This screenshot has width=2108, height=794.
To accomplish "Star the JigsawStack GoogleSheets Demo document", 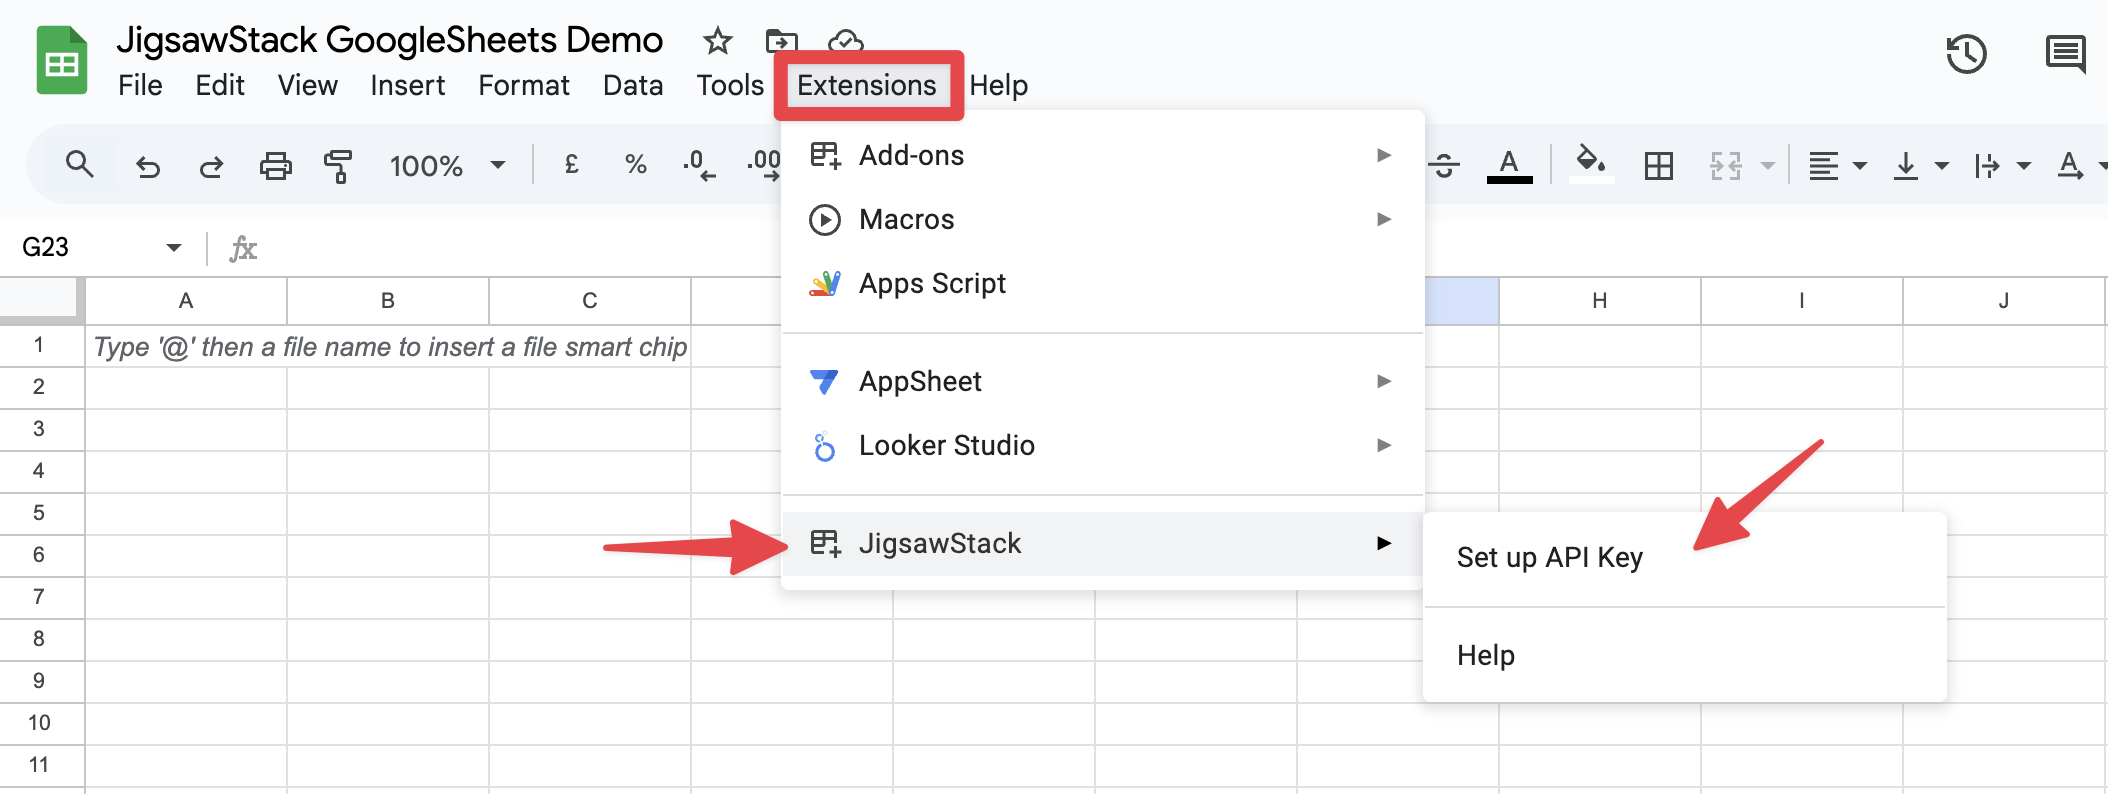I will coord(717,41).
